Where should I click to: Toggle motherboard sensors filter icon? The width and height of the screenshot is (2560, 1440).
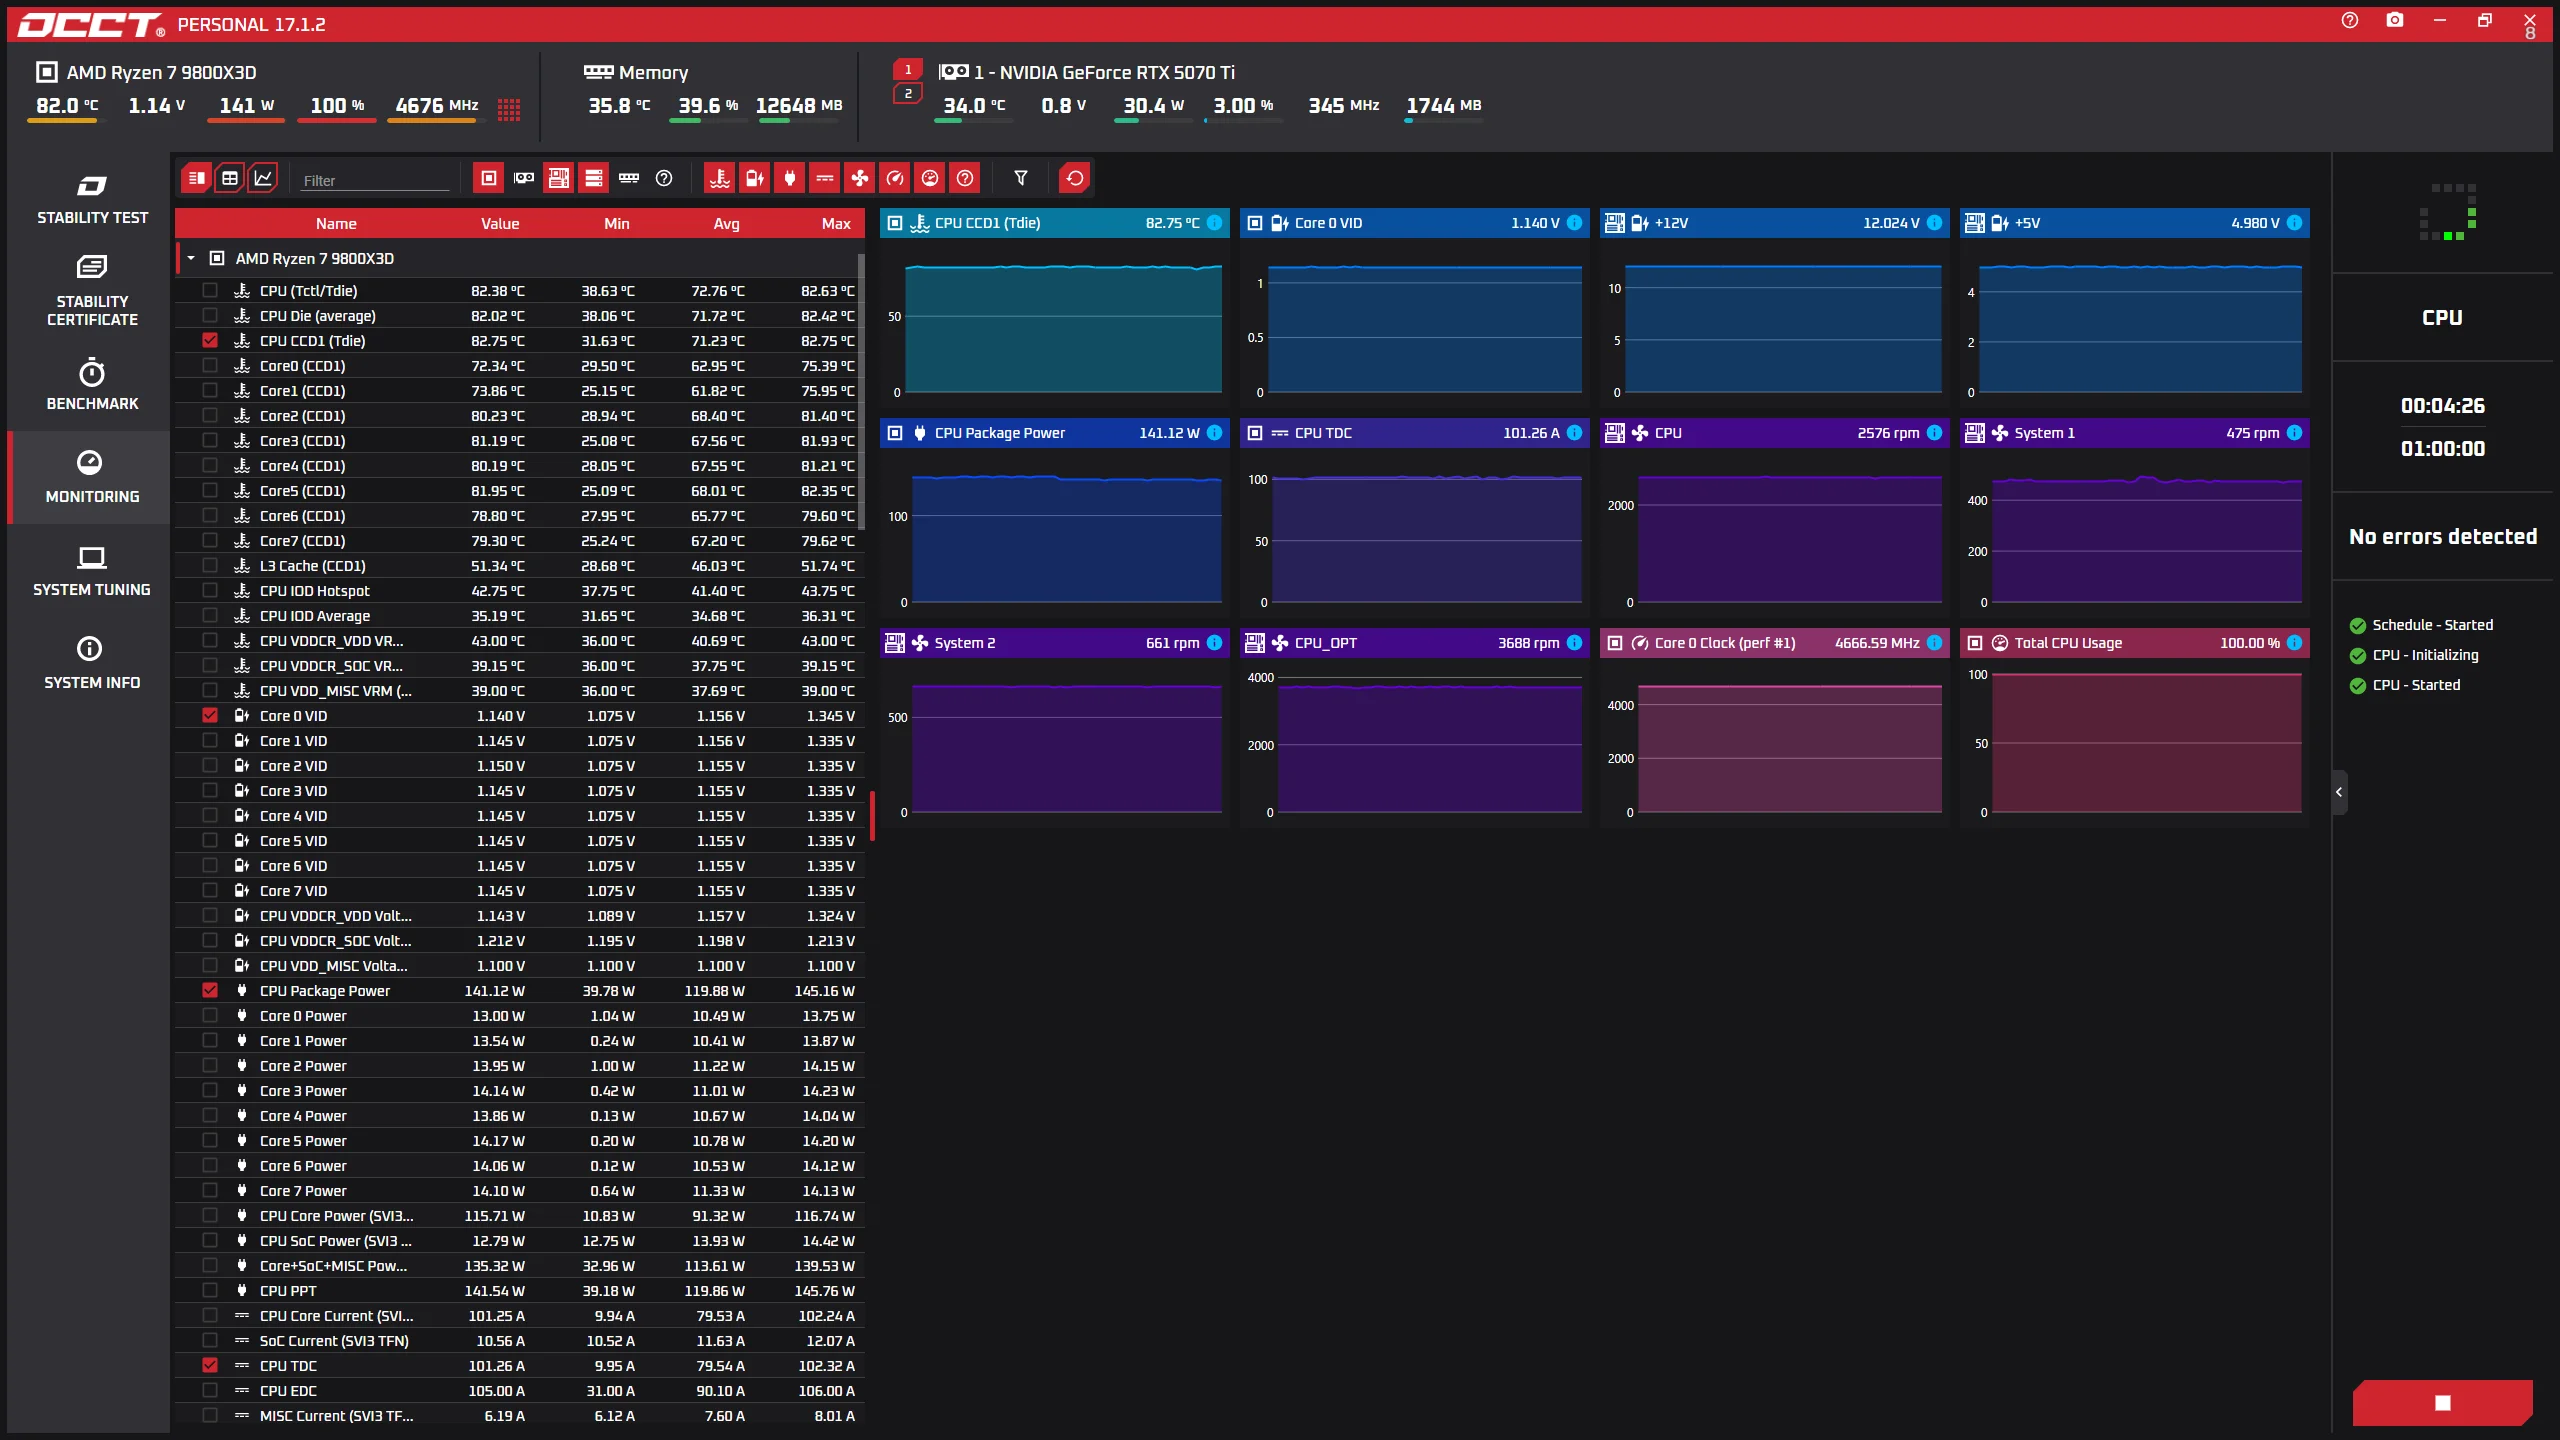[559, 178]
